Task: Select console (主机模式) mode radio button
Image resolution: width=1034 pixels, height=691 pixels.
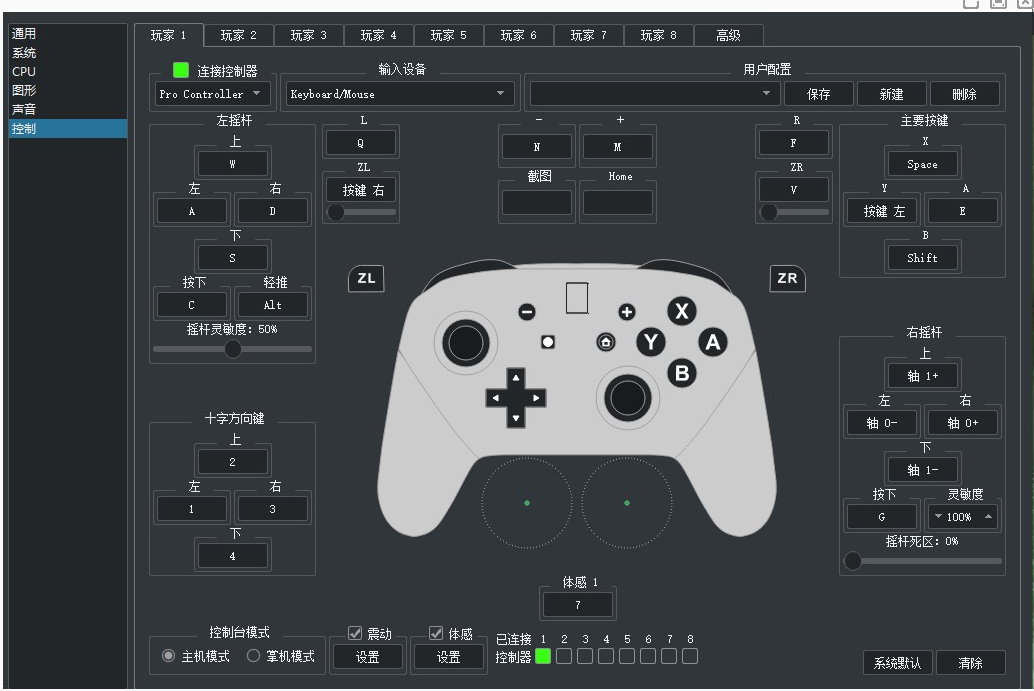Action: point(168,656)
